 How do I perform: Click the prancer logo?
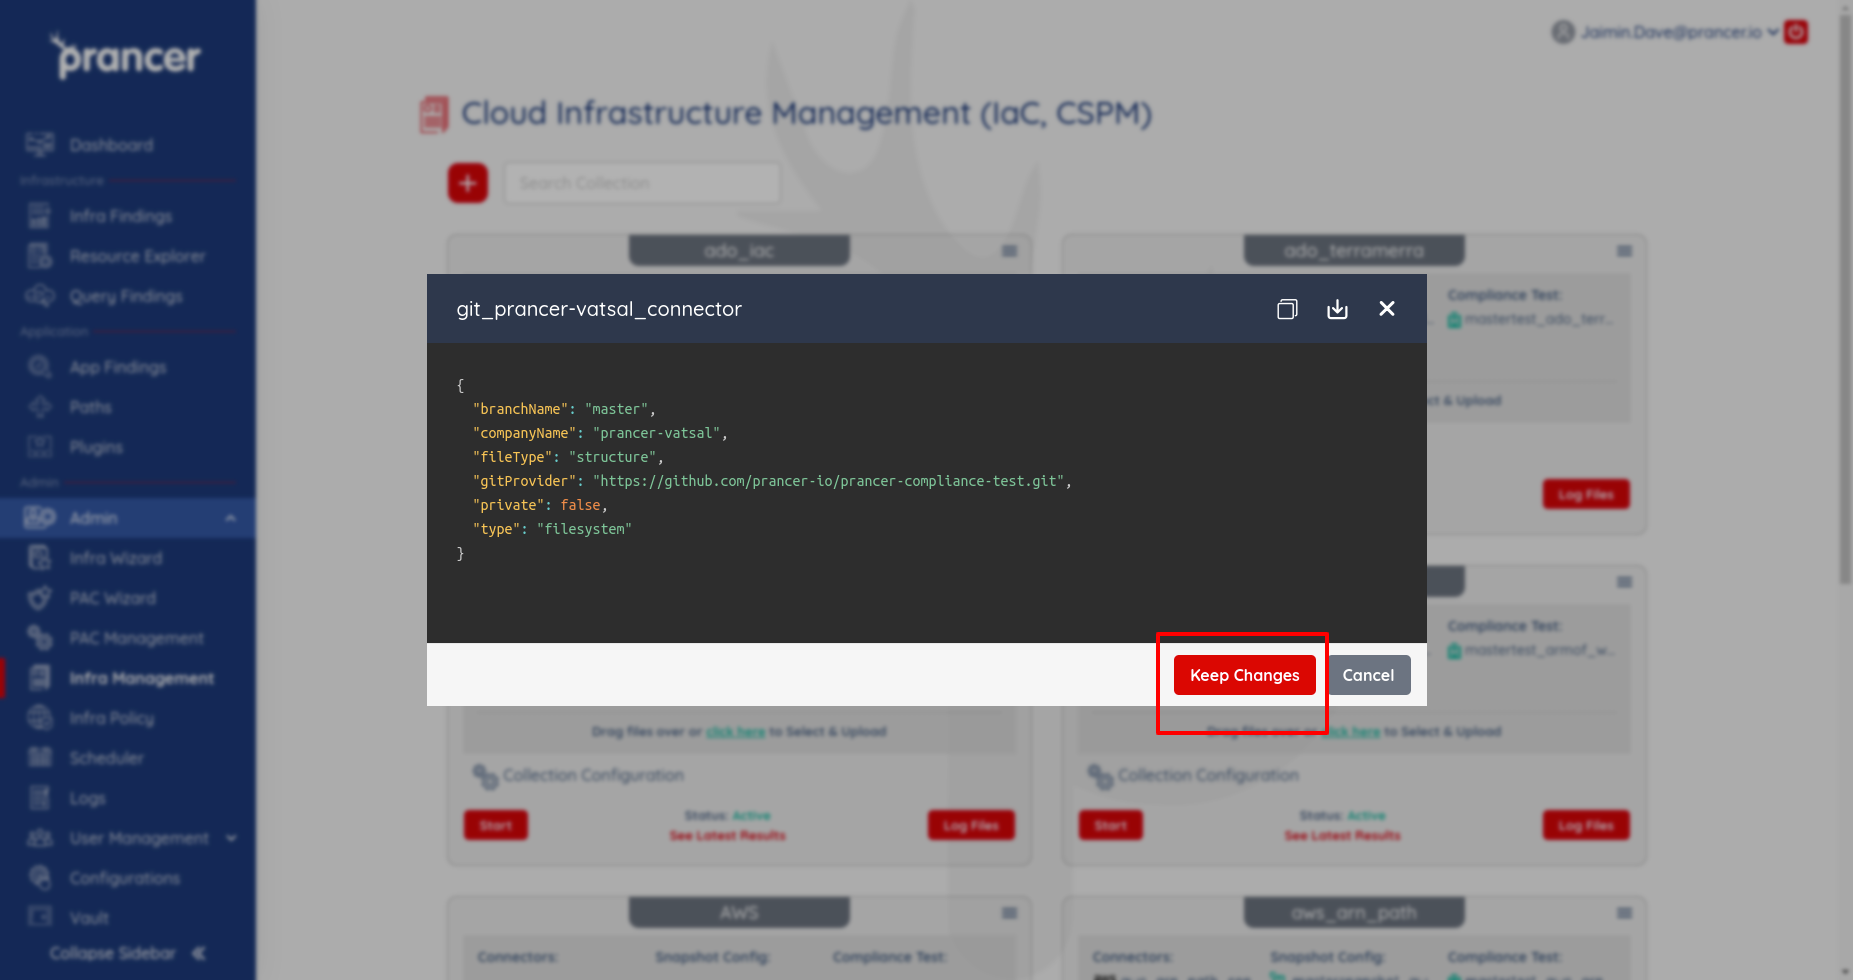(x=127, y=57)
